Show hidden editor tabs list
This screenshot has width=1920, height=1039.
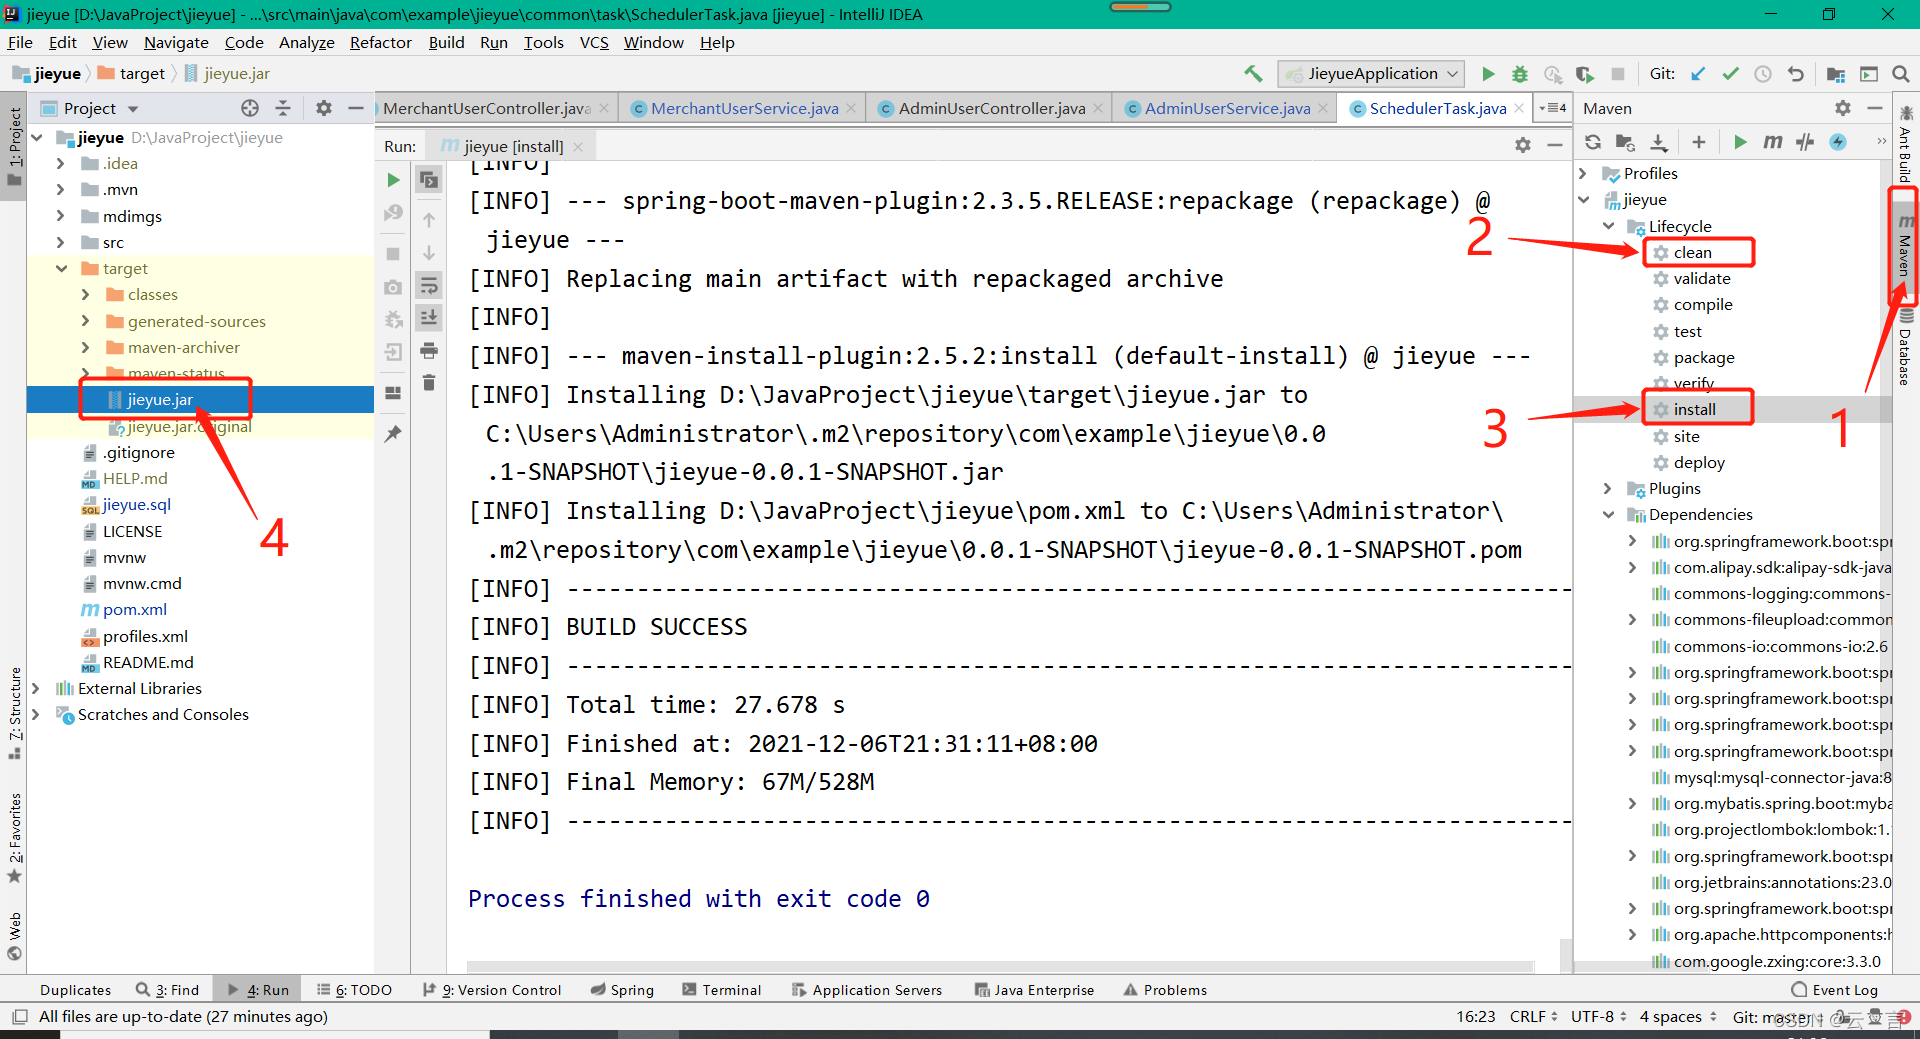point(1553,108)
